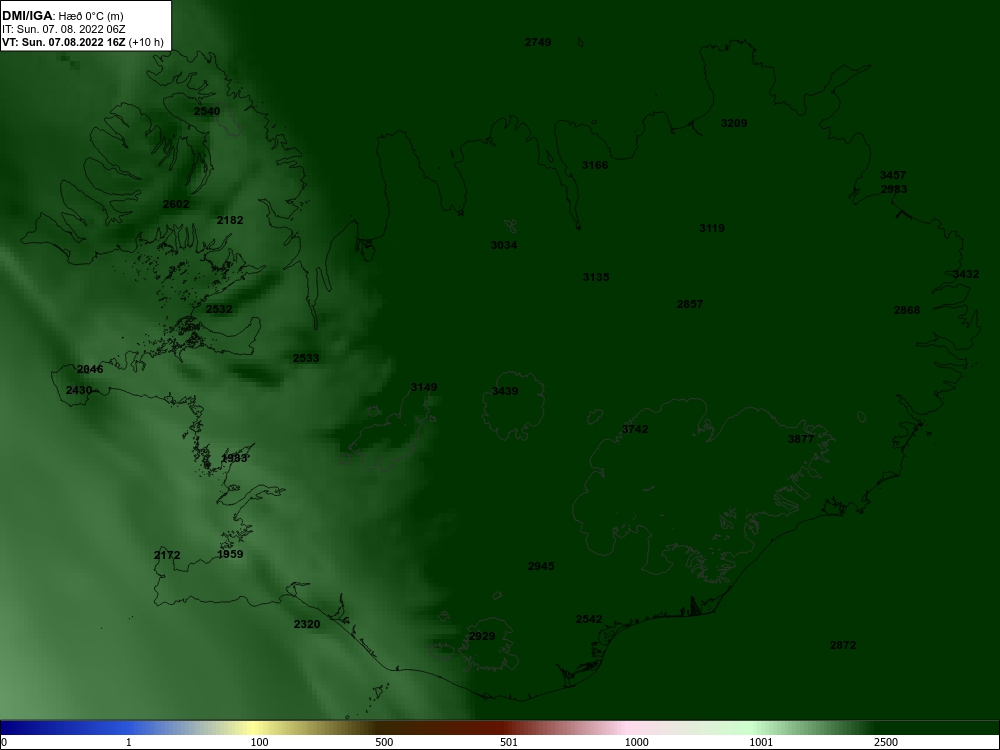
Task: Select the 1000 legend scale label
Action: 636,742
